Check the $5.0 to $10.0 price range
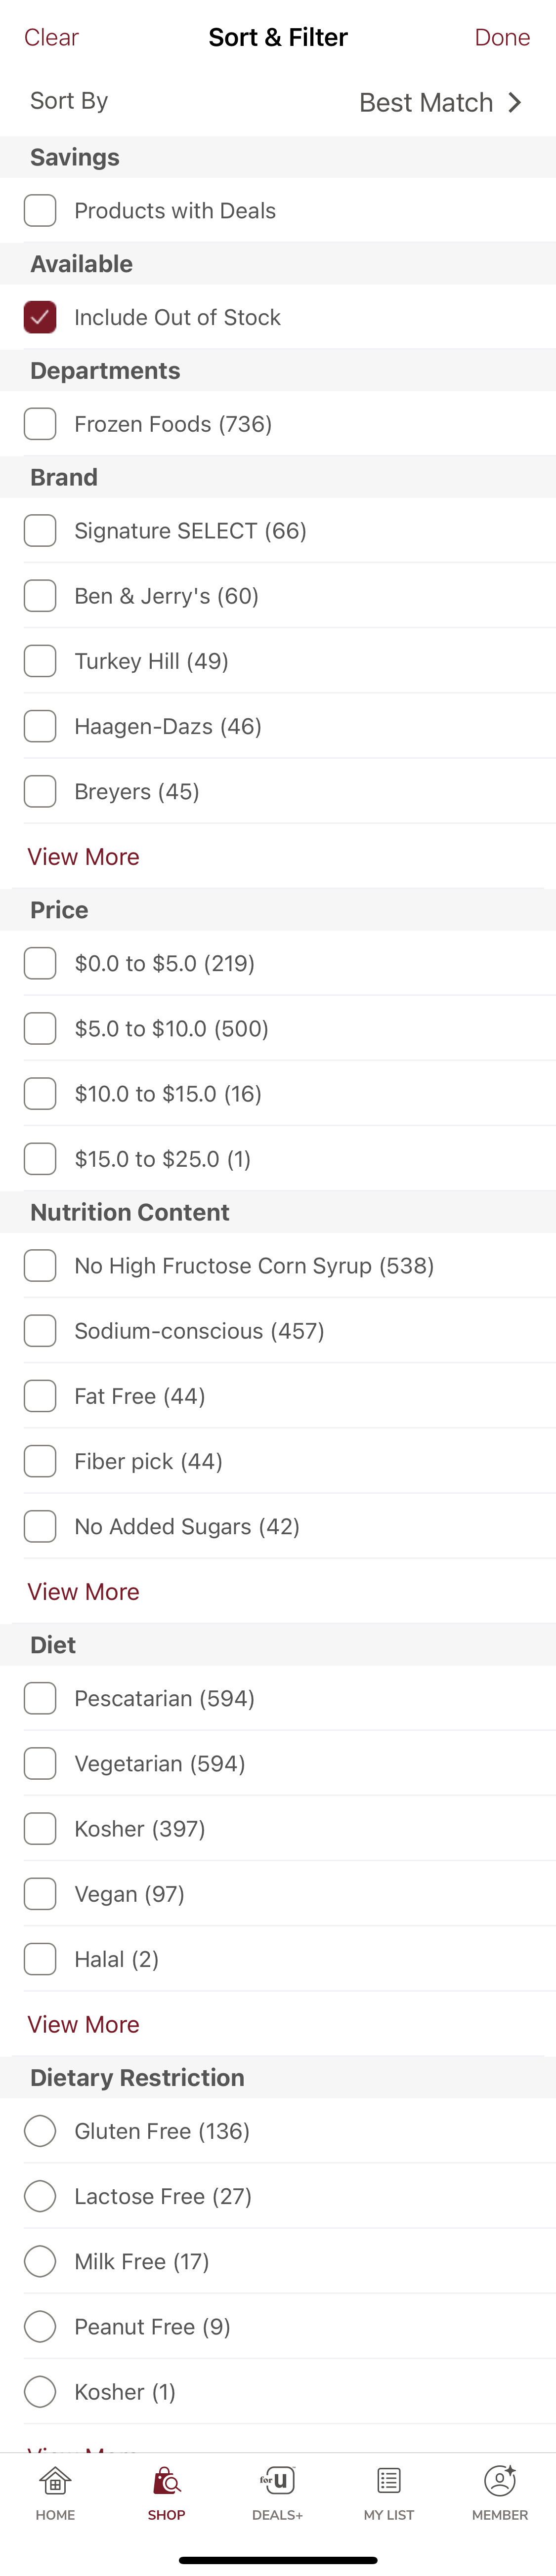This screenshot has height=2576, width=556. (40, 1029)
